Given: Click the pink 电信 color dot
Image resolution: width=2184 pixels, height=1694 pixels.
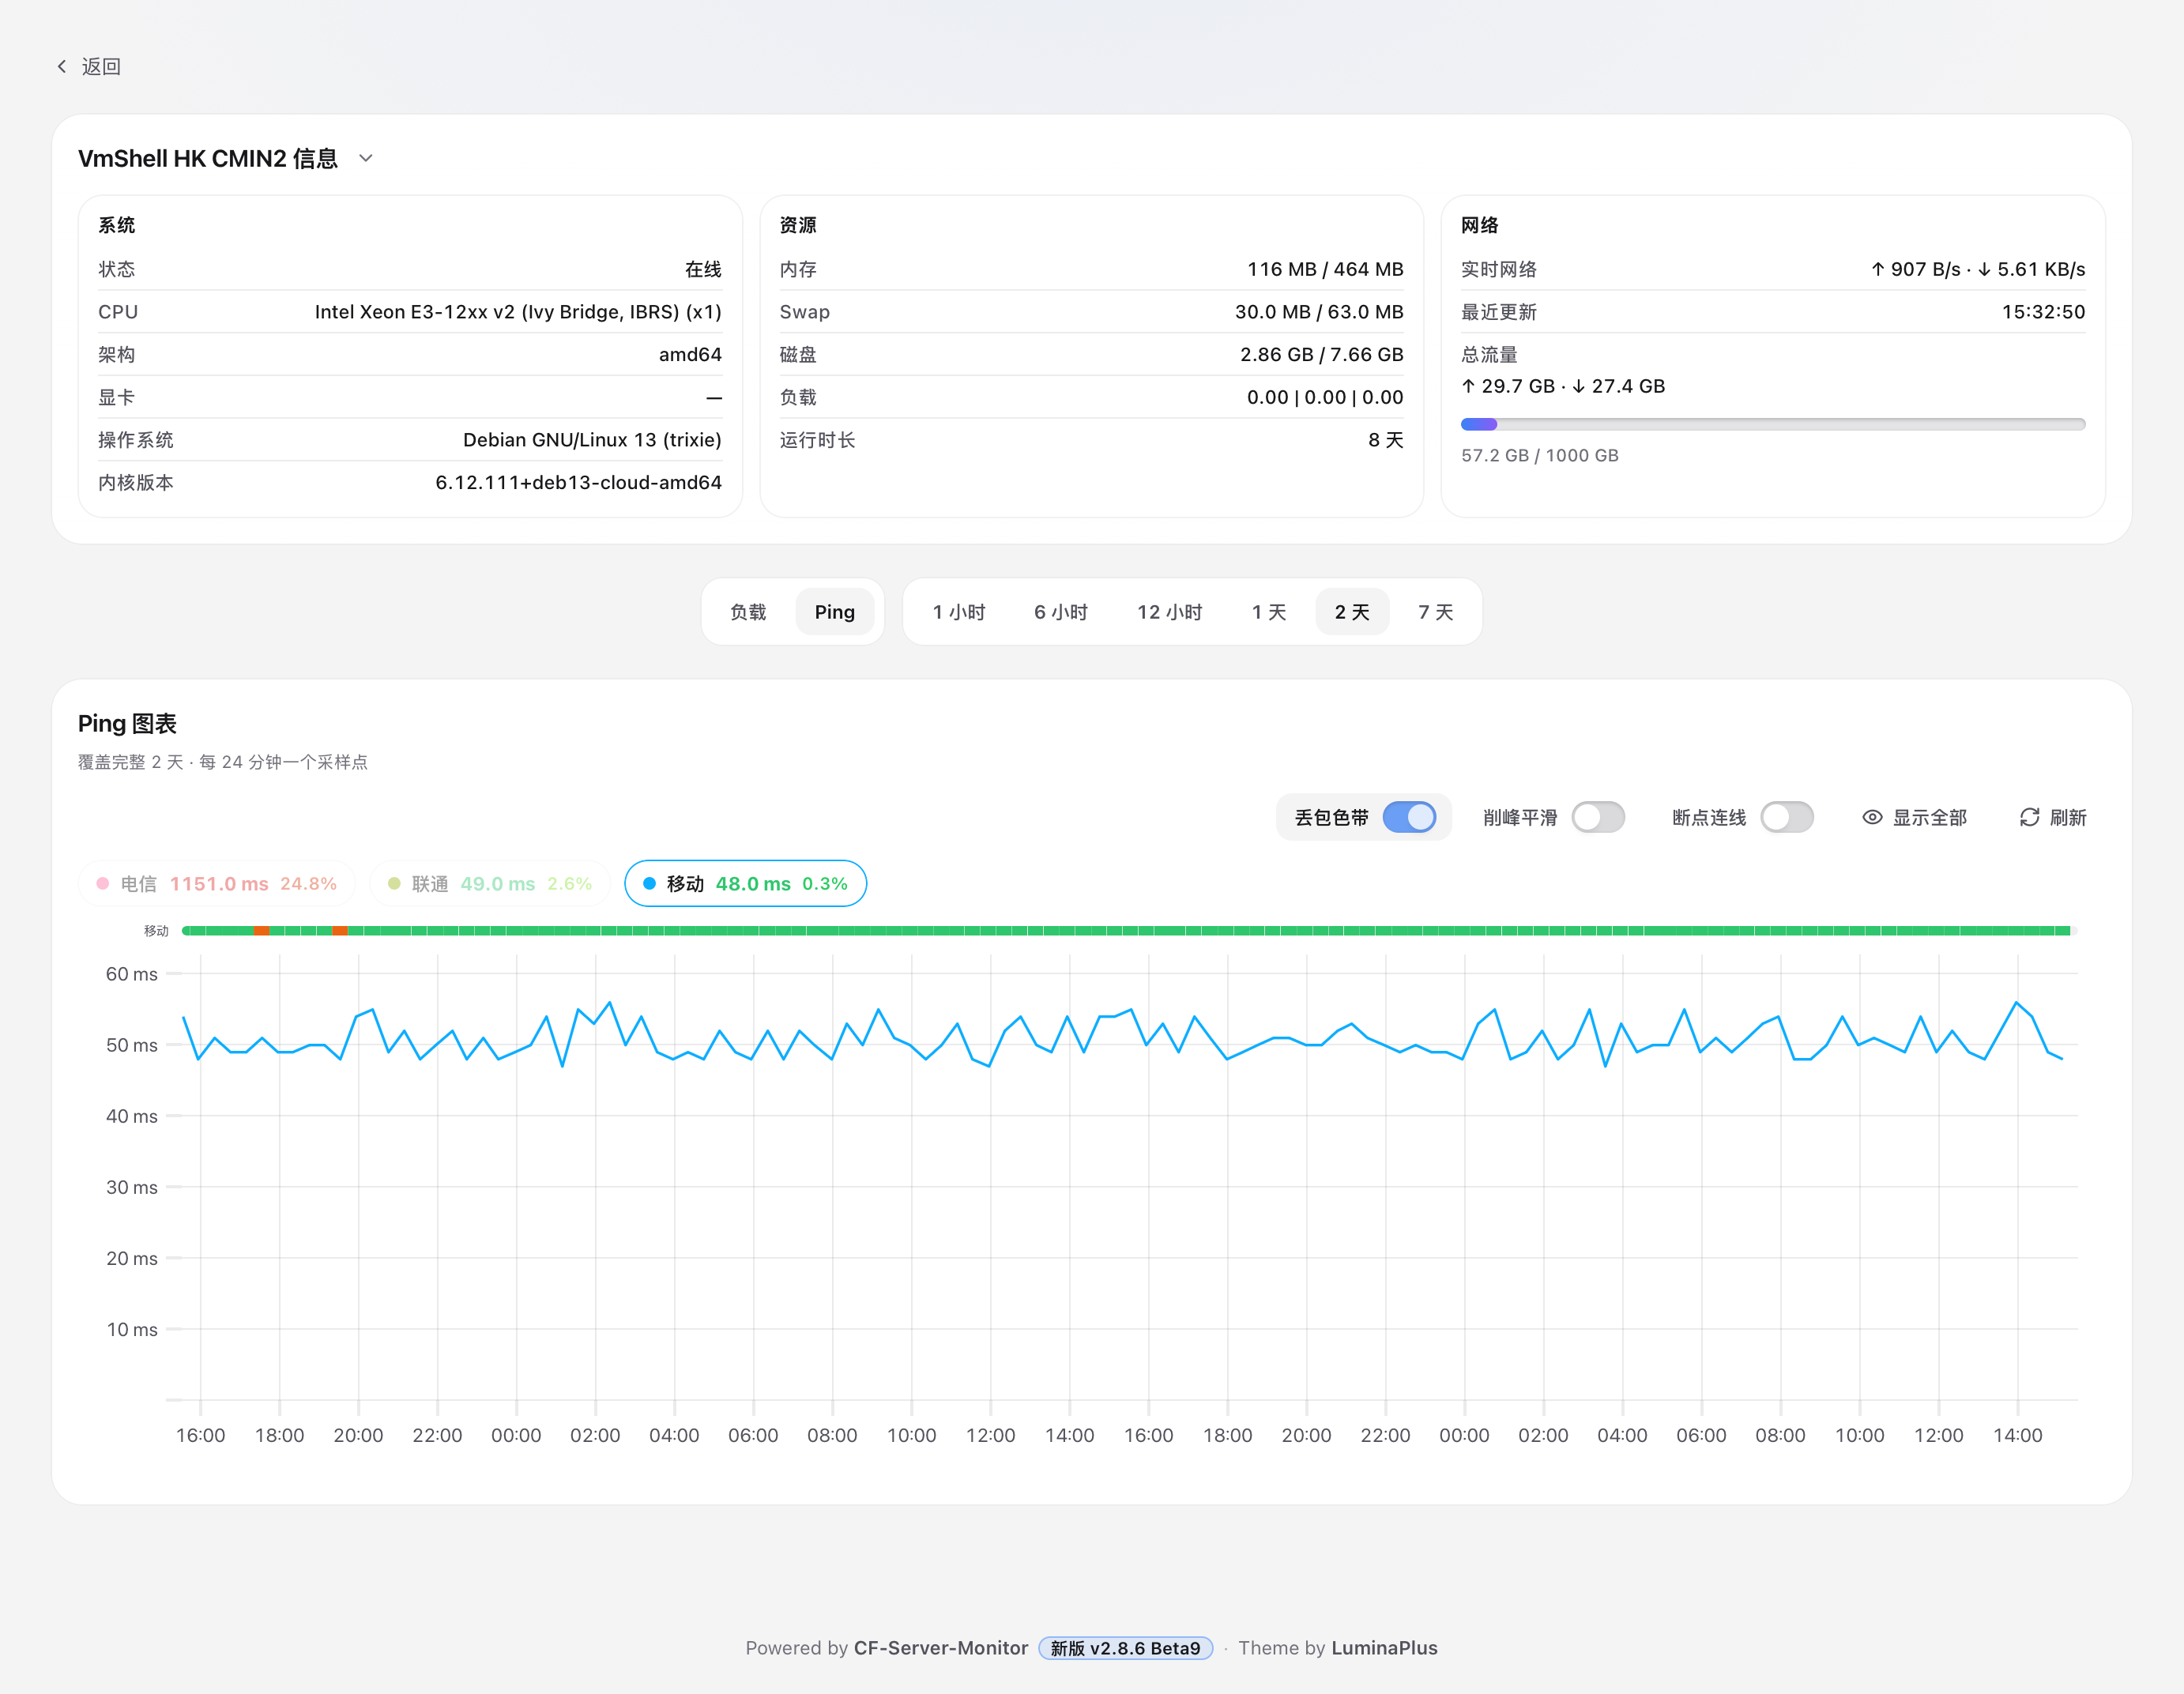Looking at the screenshot, I should (x=102, y=883).
